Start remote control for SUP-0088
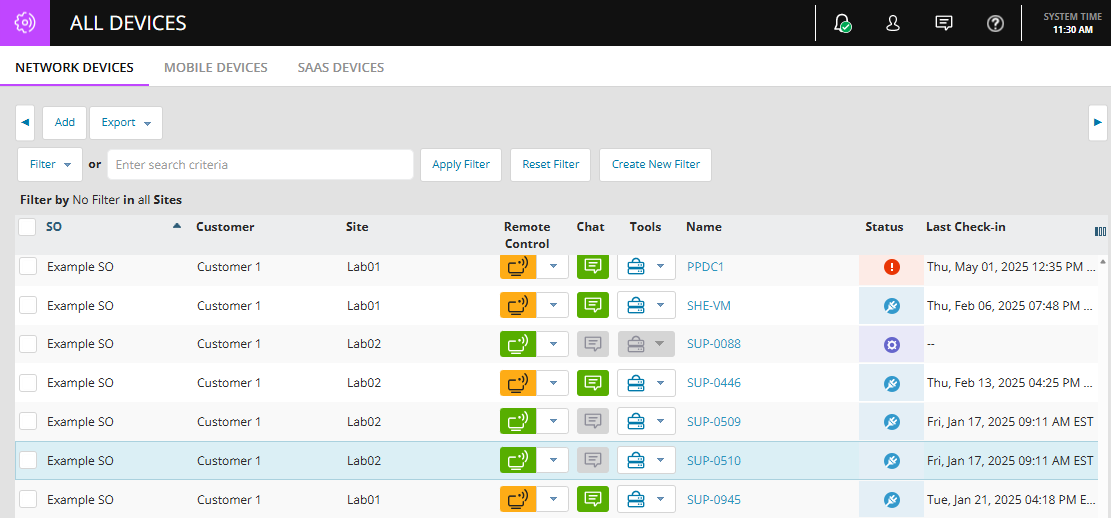Screen dimensions: 1111x518 [517, 344]
